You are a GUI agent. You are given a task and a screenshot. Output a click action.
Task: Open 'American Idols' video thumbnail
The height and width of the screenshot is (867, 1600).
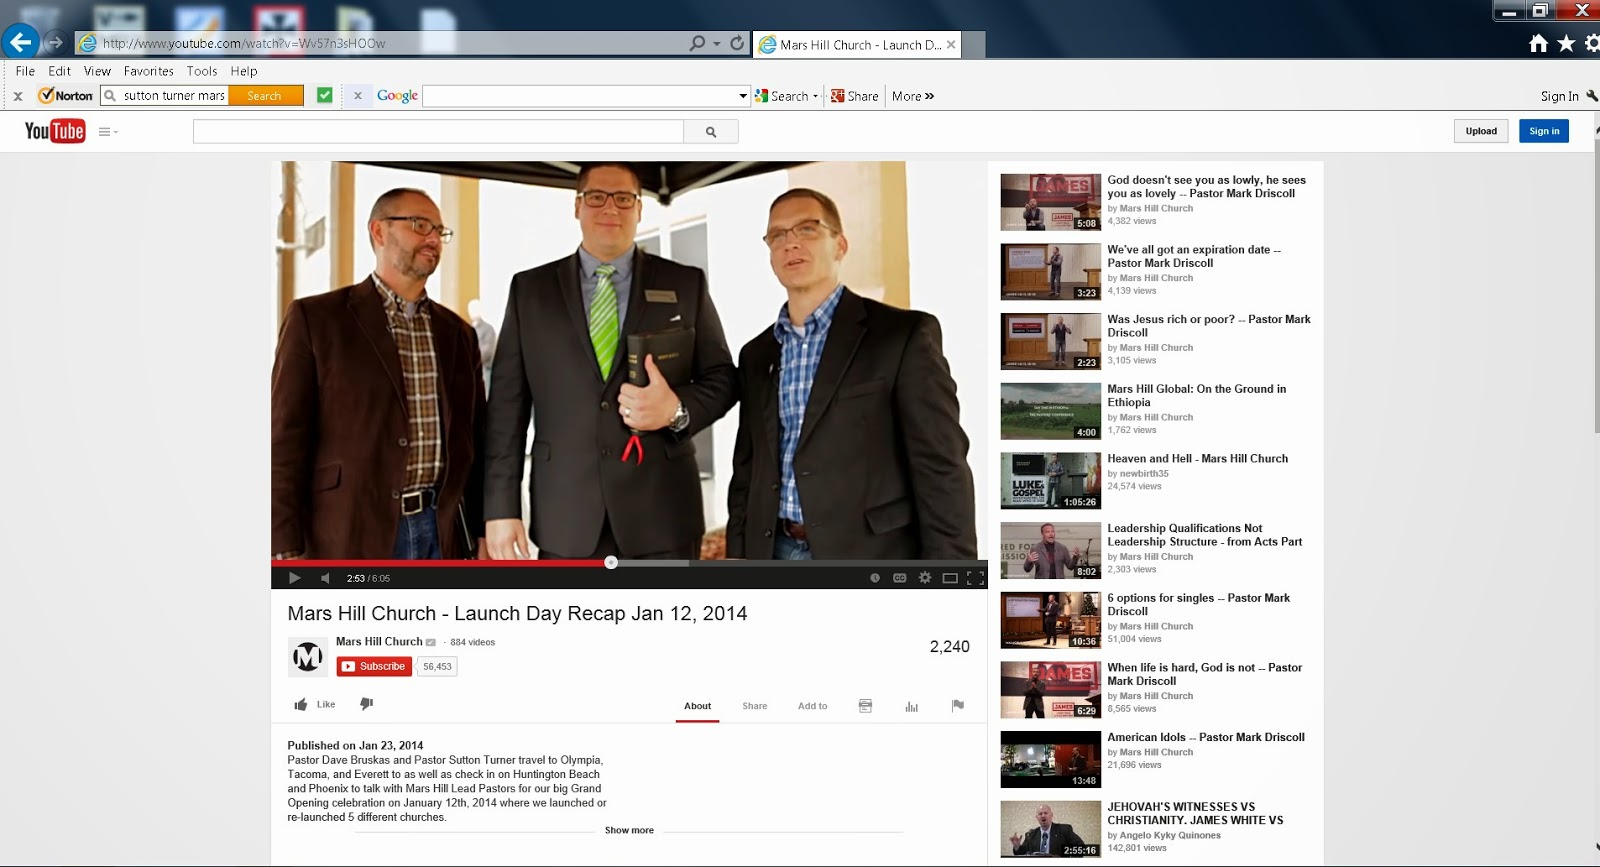[1050, 760]
